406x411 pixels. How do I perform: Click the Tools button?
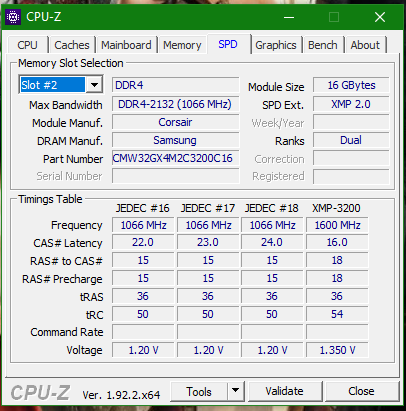coord(199,391)
